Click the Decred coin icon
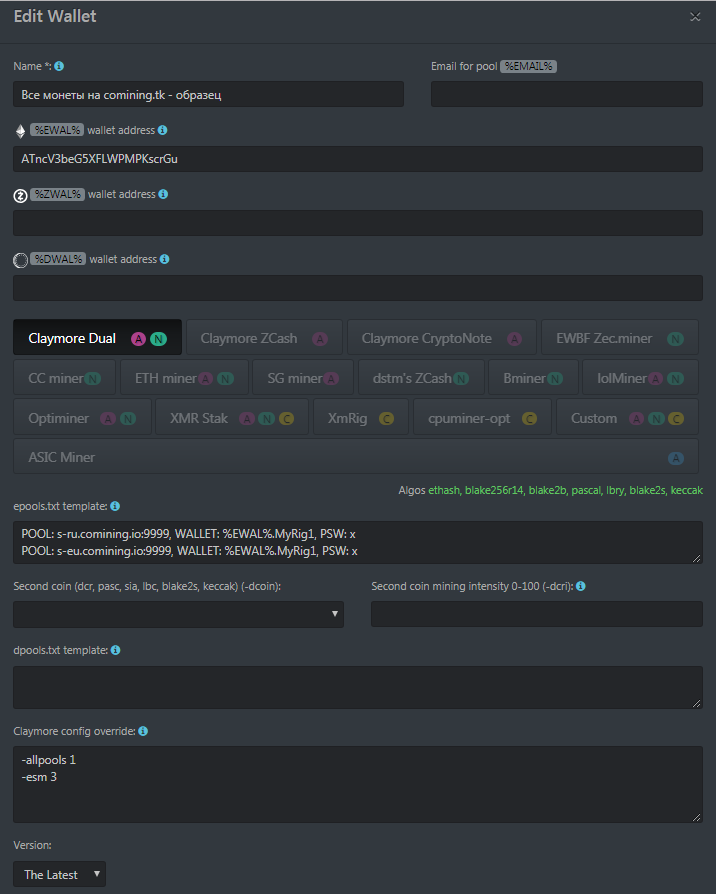This screenshot has width=716, height=894. (21, 261)
